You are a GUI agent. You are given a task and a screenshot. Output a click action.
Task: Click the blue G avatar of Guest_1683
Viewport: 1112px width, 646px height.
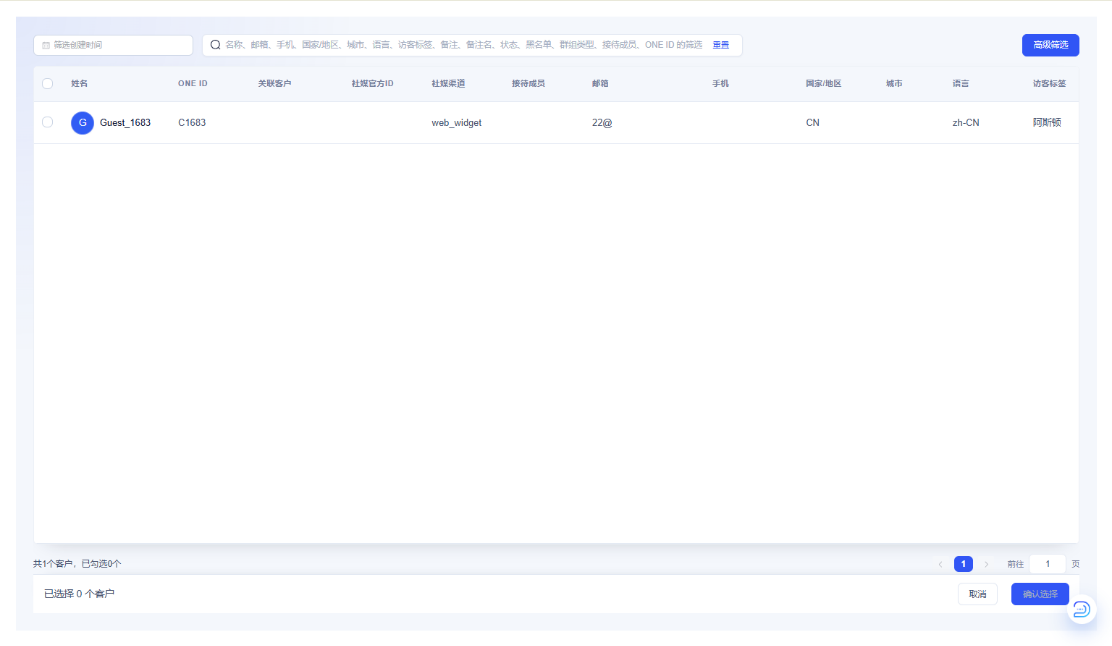click(82, 123)
